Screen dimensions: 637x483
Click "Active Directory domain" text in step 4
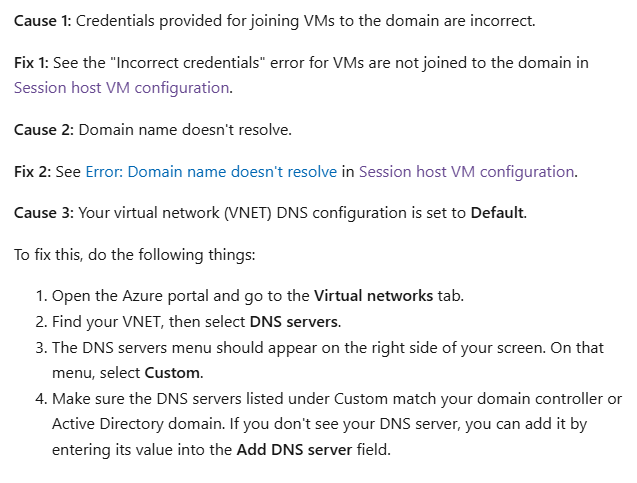(137, 424)
